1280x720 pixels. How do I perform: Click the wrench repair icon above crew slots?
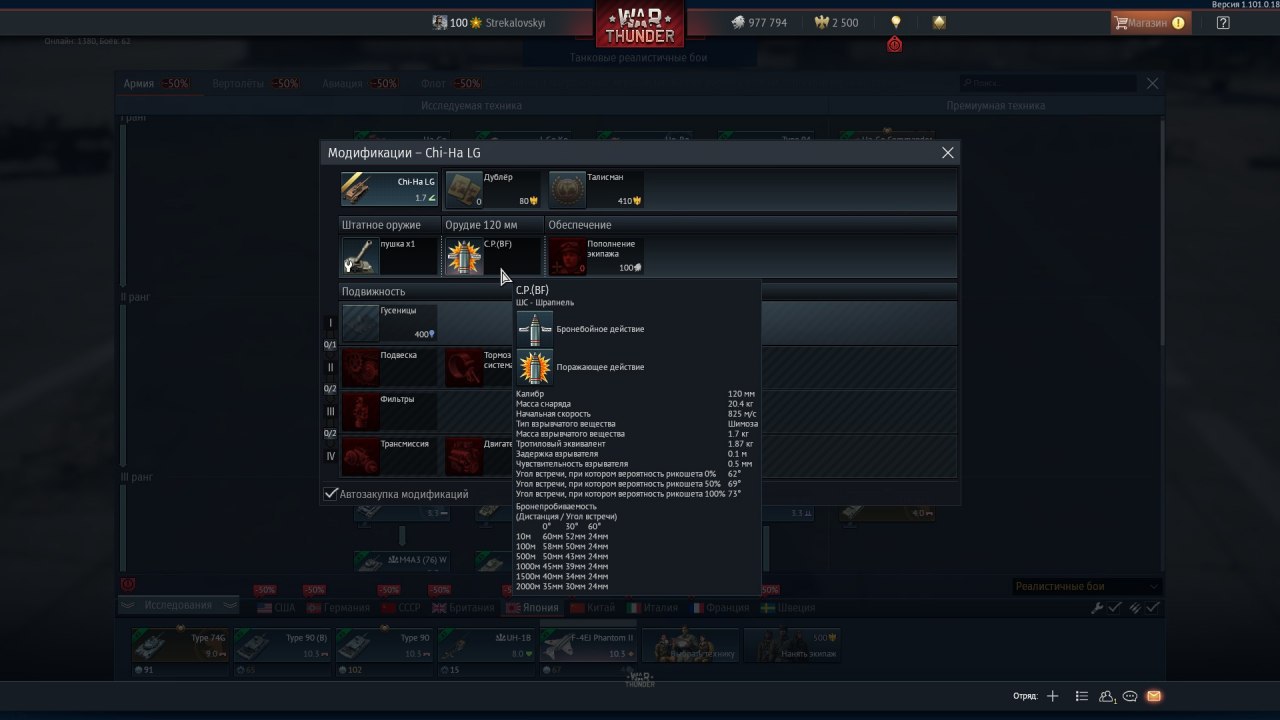click(x=1097, y=607)
